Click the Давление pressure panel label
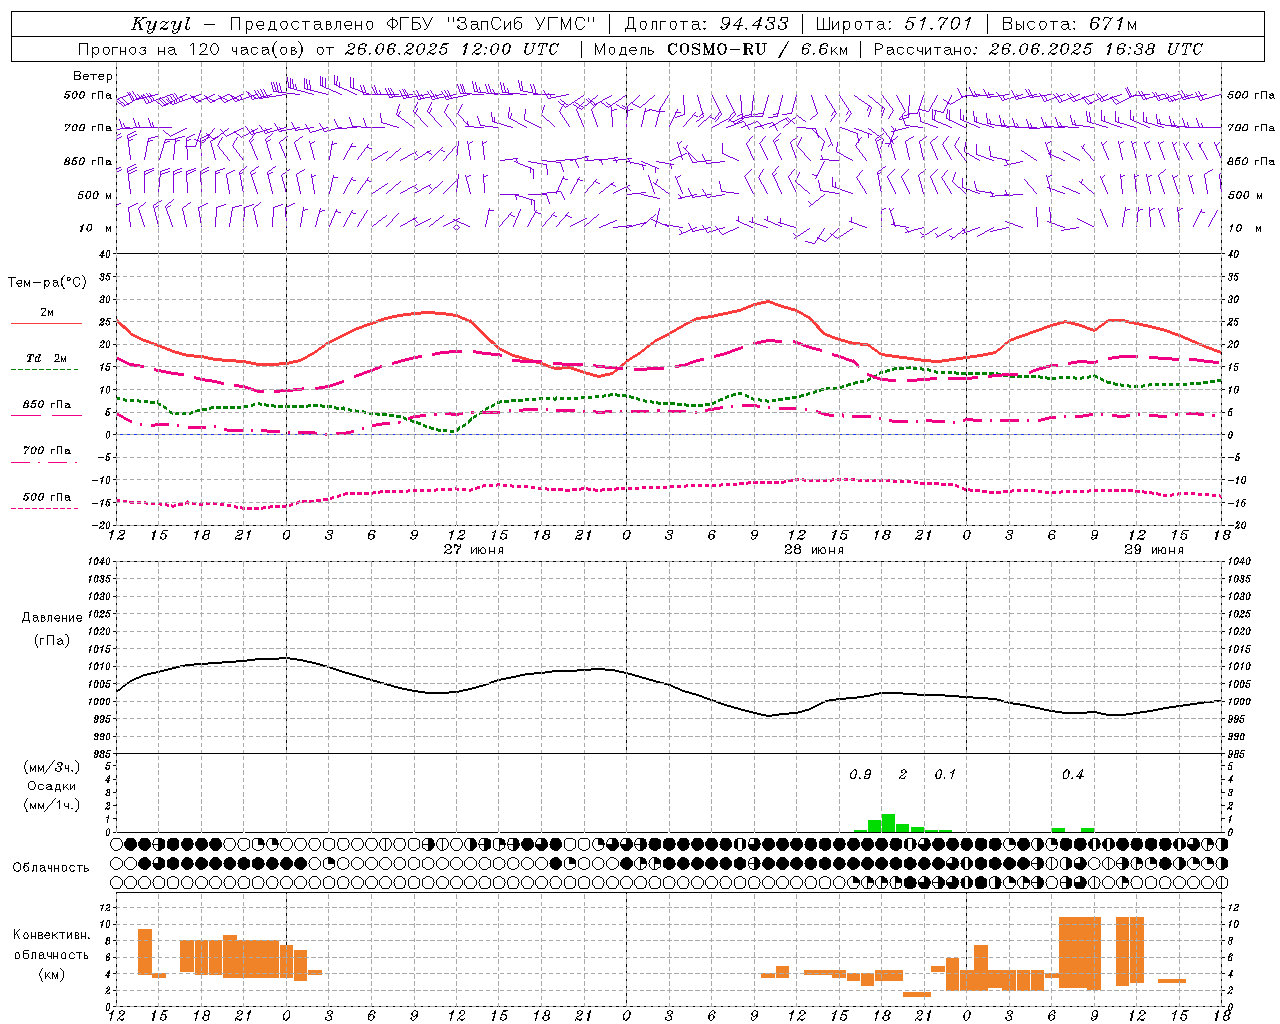The height and width of the screenshot is (1024, 1280). point(52,618)
